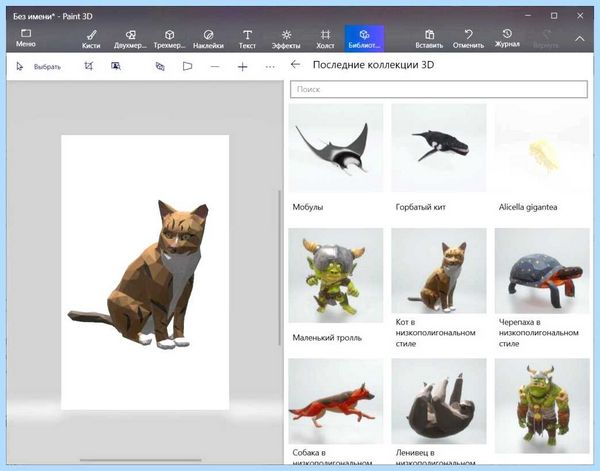This screenshot has height=471, width=600.
Task: Select the Маленький тролль model
Action: (336, 275)
